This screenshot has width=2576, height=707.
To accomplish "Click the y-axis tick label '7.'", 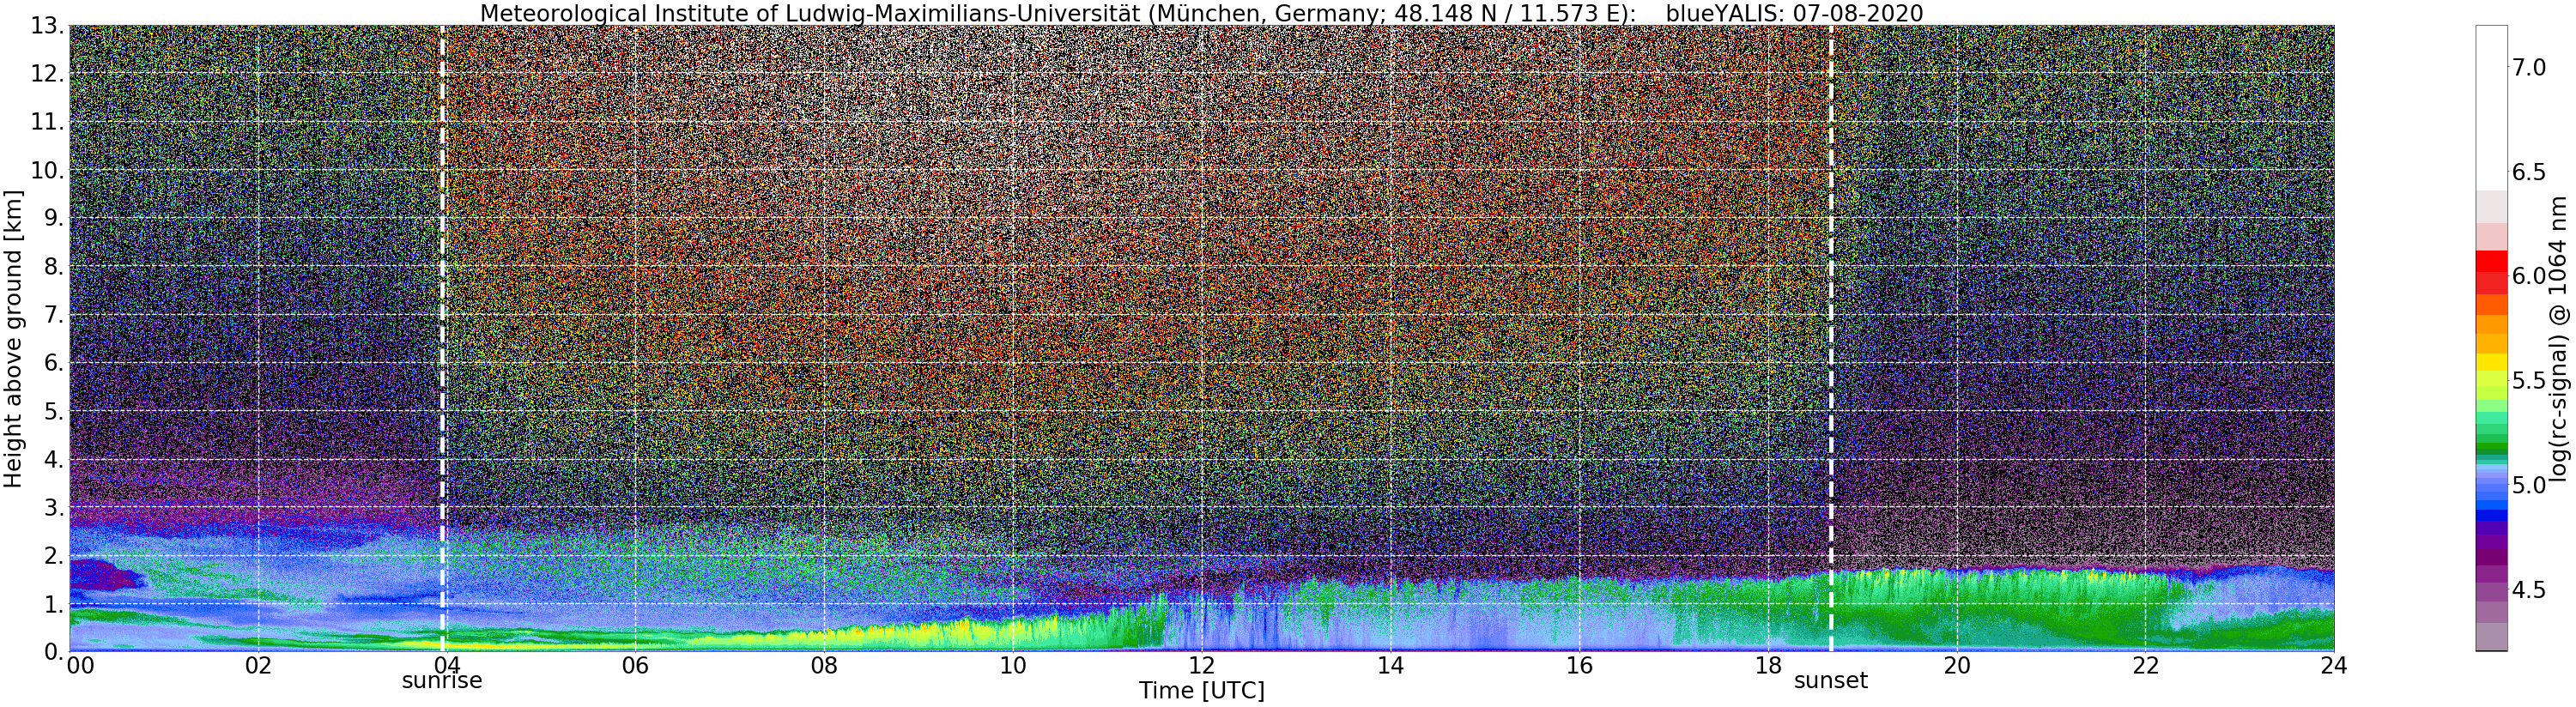I will [53, 315].
